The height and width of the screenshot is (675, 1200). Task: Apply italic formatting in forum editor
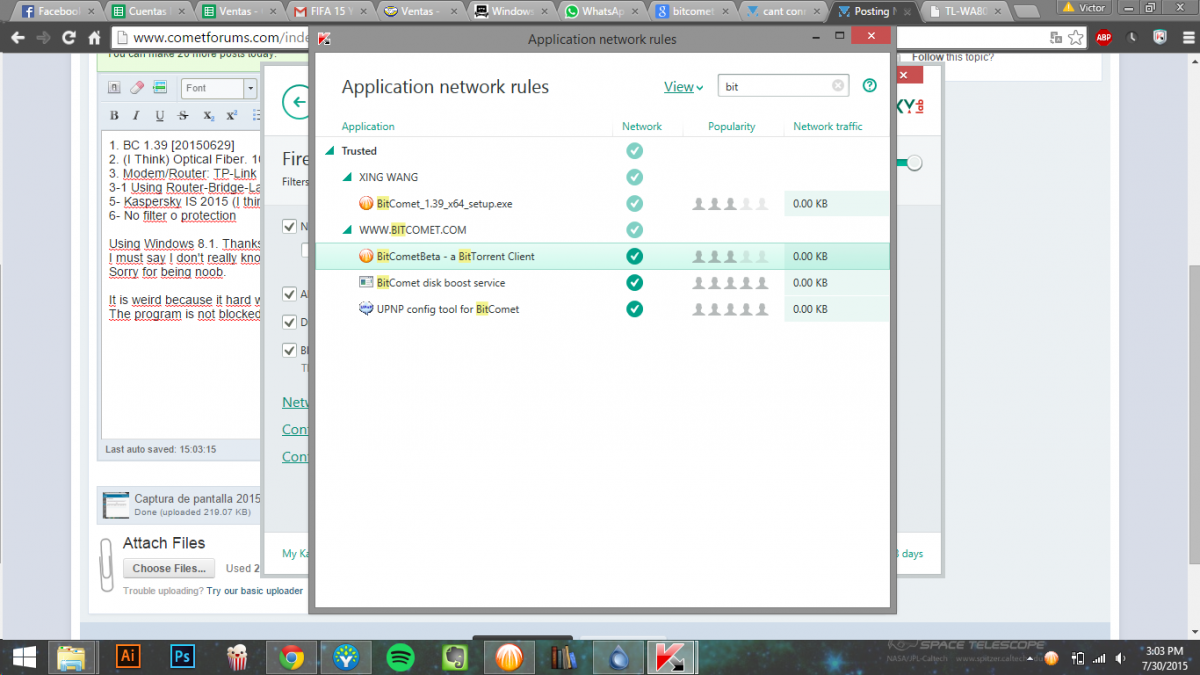137,116
